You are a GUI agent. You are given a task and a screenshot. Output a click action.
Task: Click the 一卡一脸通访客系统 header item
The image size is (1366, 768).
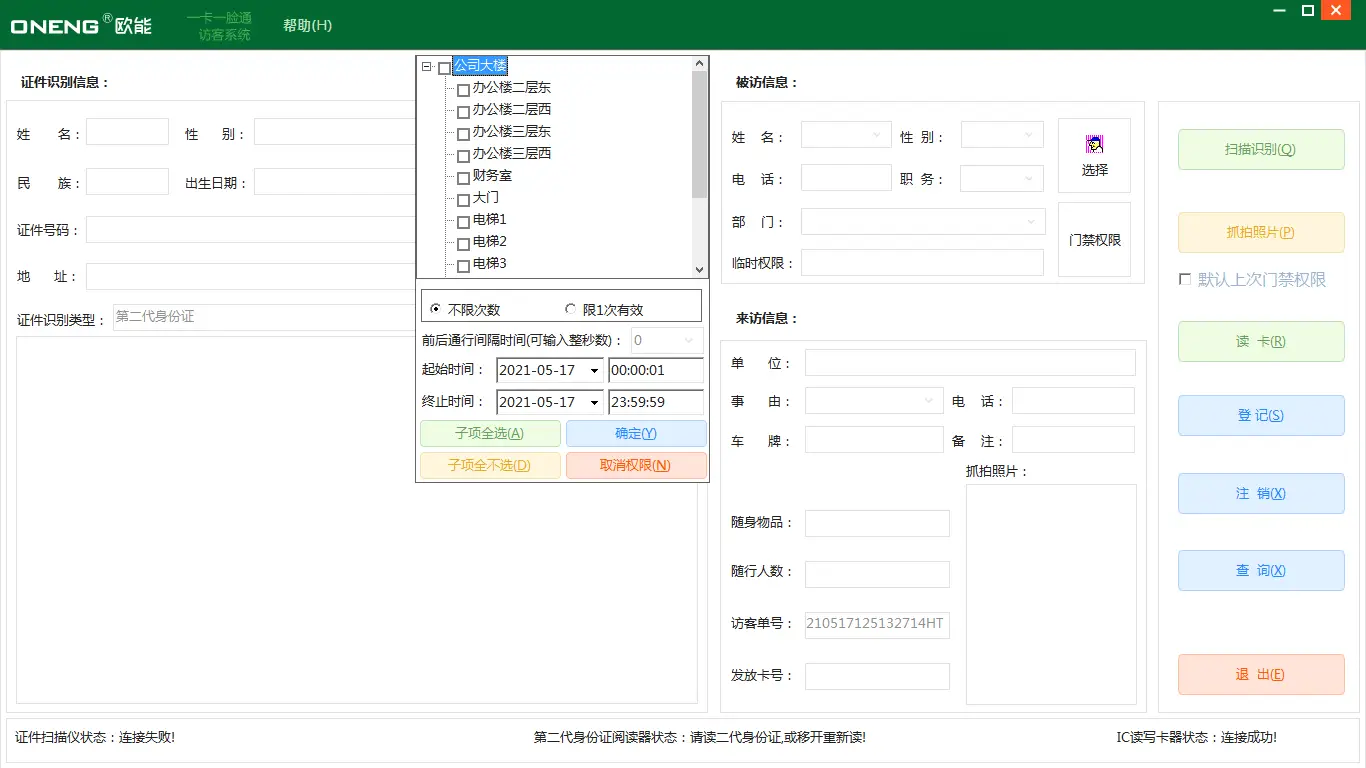click(219, 25)
